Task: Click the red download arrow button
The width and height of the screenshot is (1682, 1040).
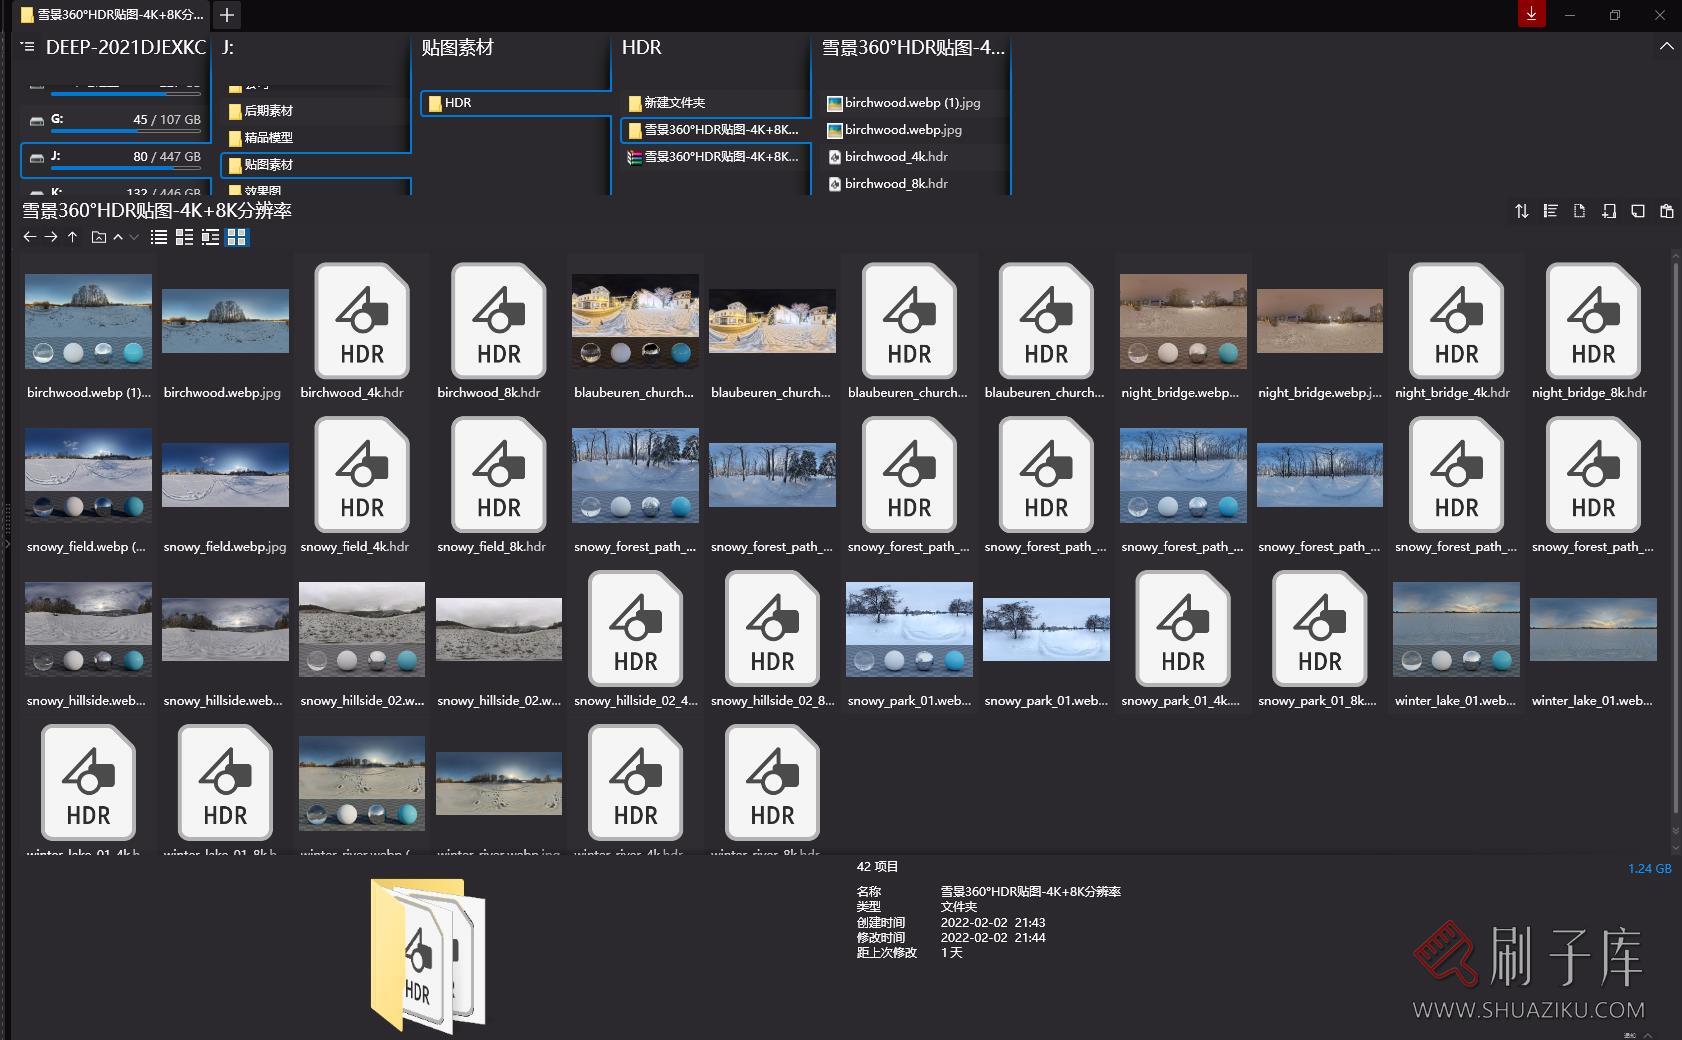Action: pos(1531,14)
